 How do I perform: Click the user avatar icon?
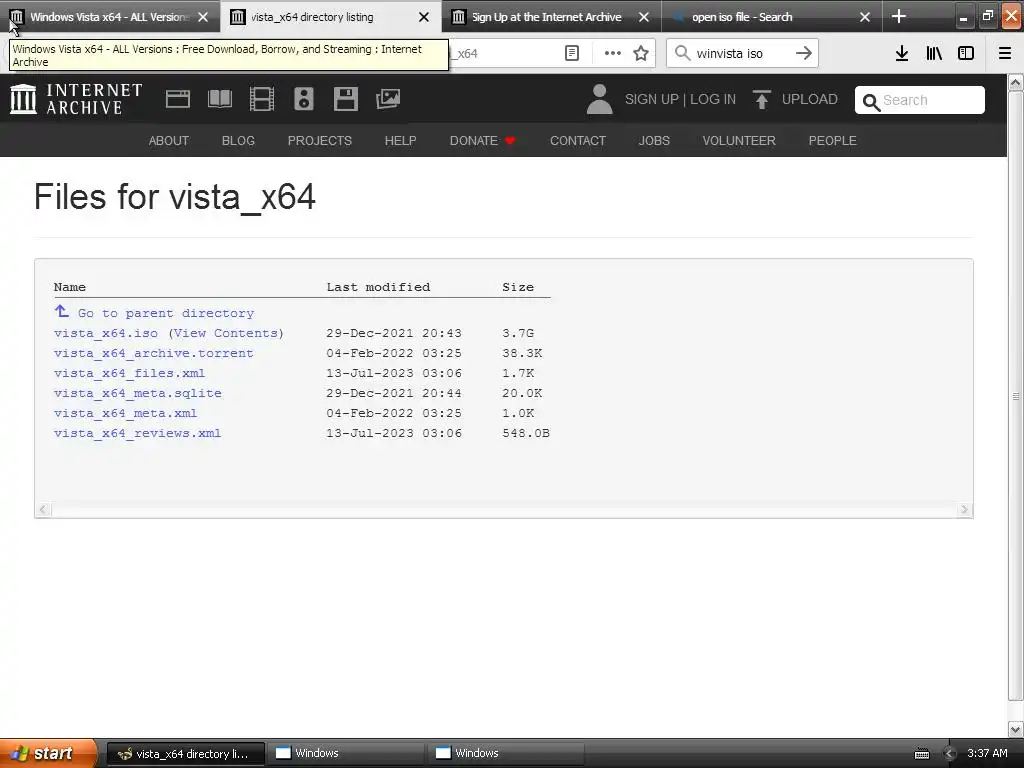(x=600, y=99)
